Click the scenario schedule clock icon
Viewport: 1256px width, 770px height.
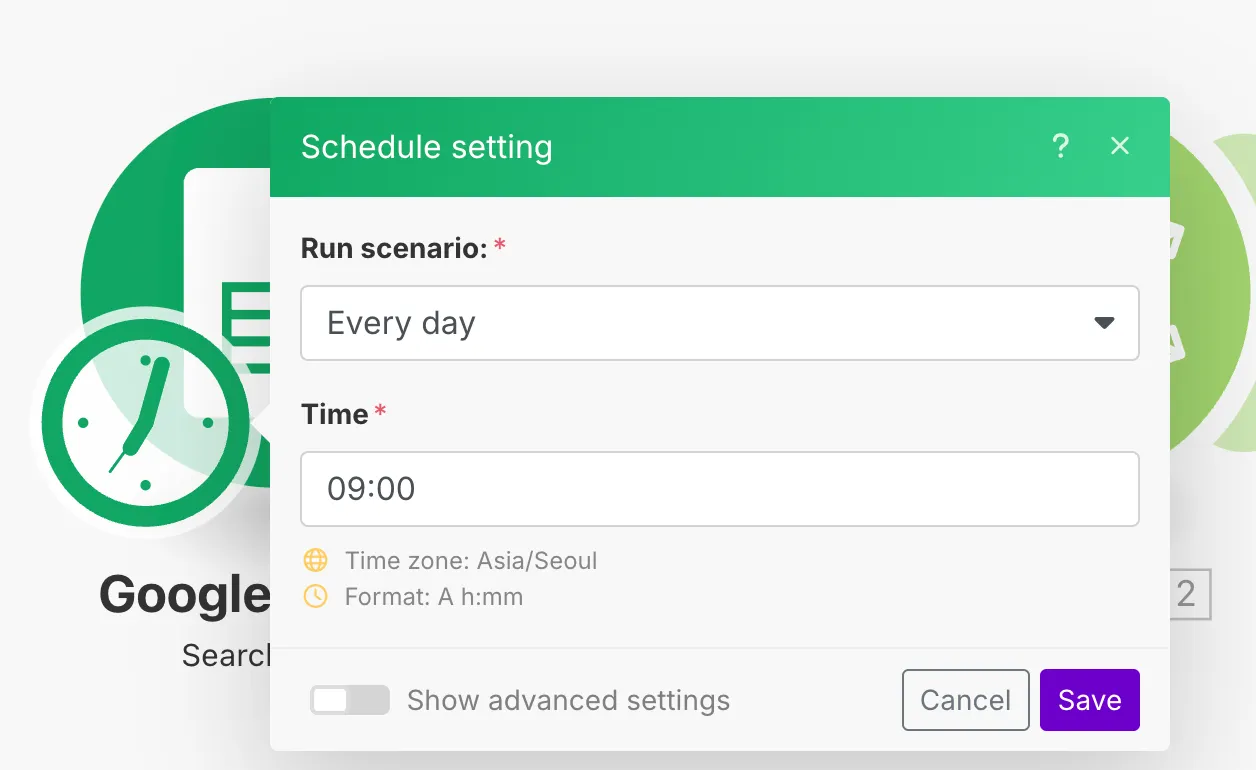(144, 422)
